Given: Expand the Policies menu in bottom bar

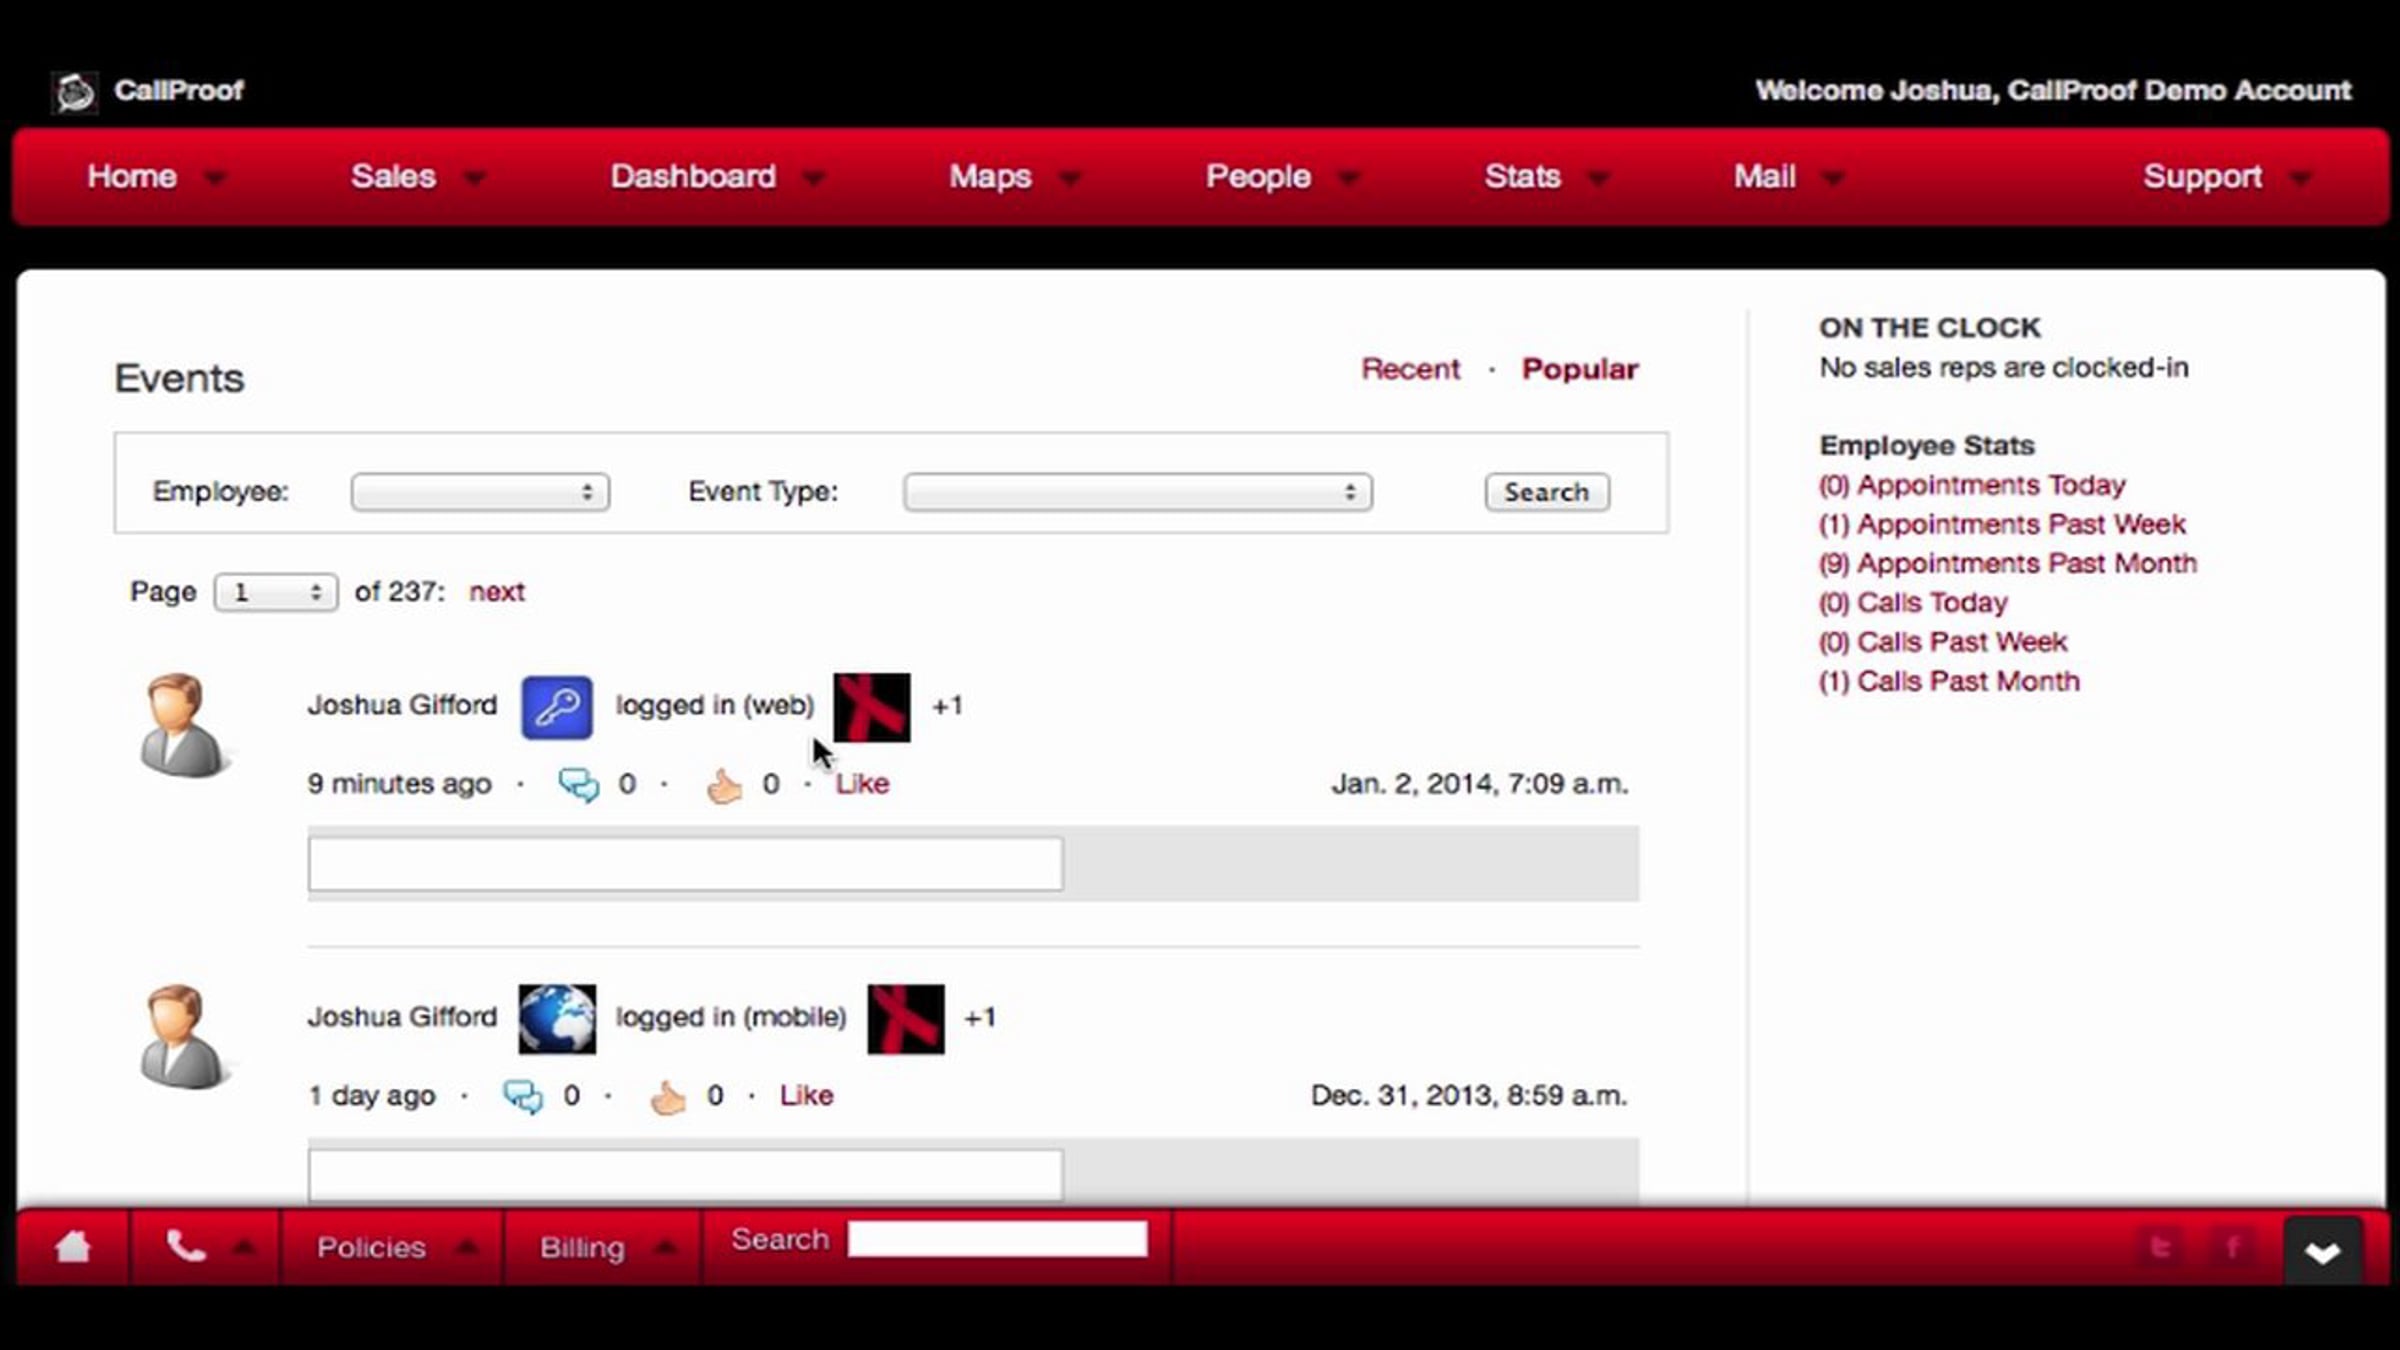Looking at the screenshot, I should (x=395, y=1247).
